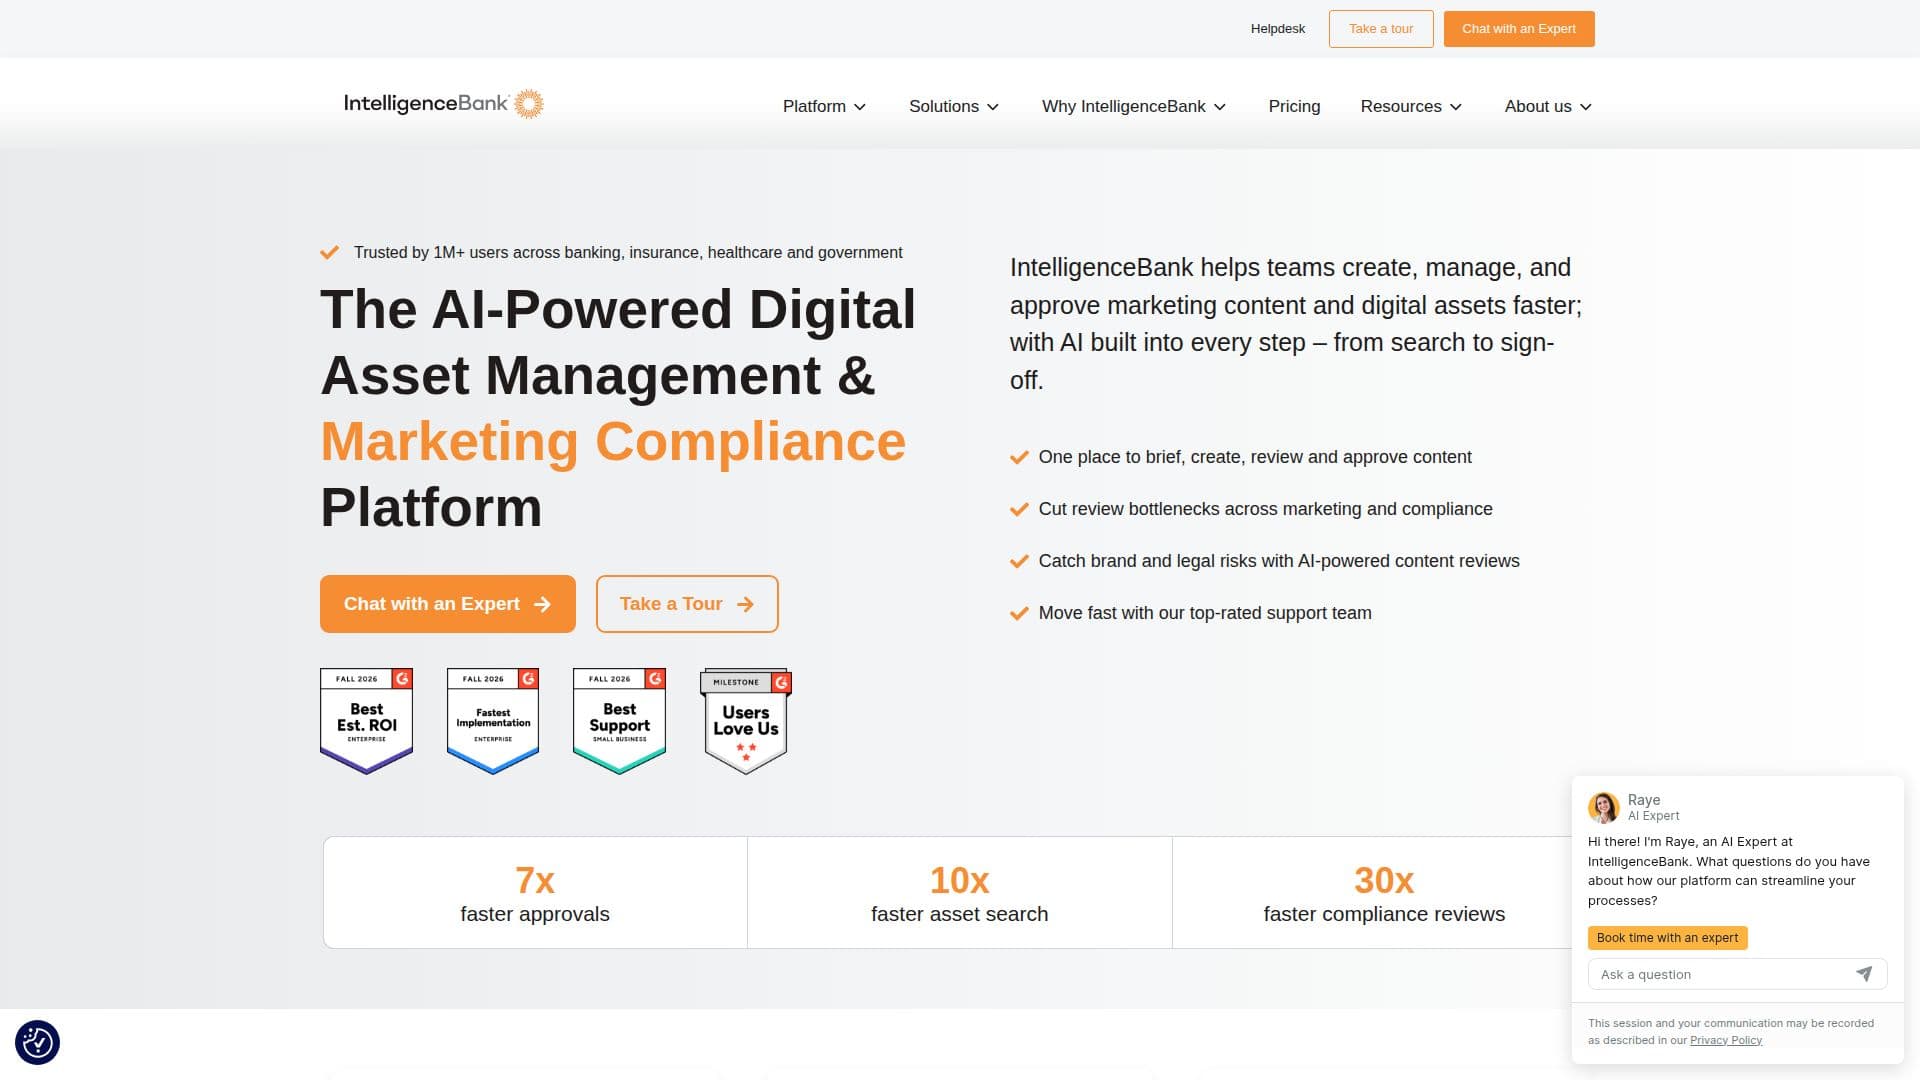This screenshot has width=1920, height=1080.
Task: Click 'Move fast with our top-rated' text
Action: point(1205,613)
